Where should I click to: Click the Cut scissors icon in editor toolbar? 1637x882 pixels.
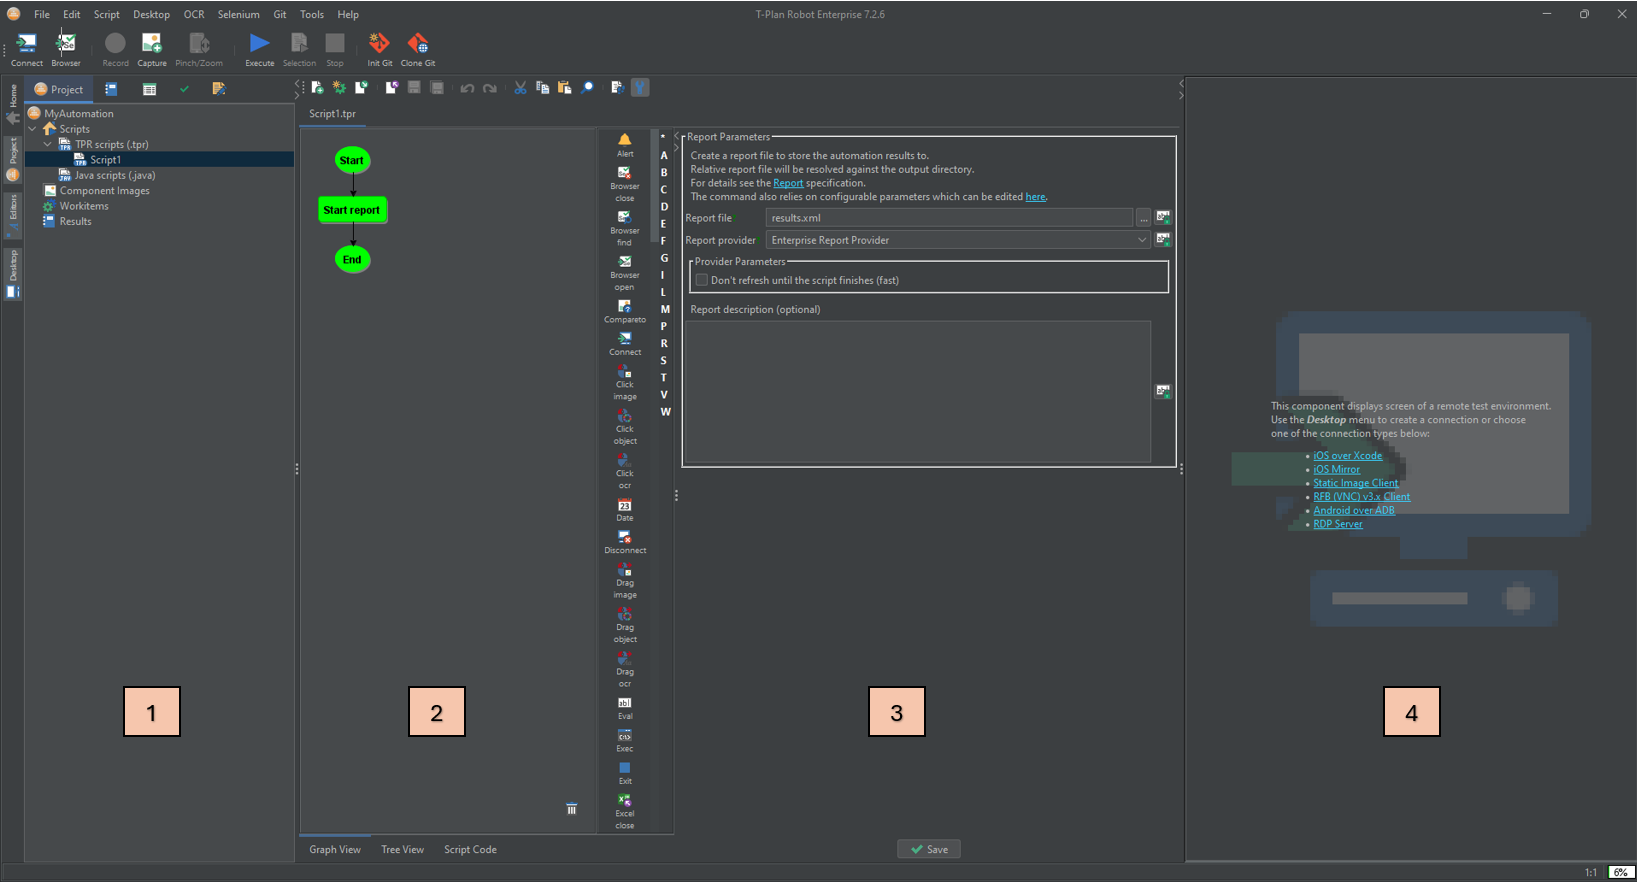520,88
